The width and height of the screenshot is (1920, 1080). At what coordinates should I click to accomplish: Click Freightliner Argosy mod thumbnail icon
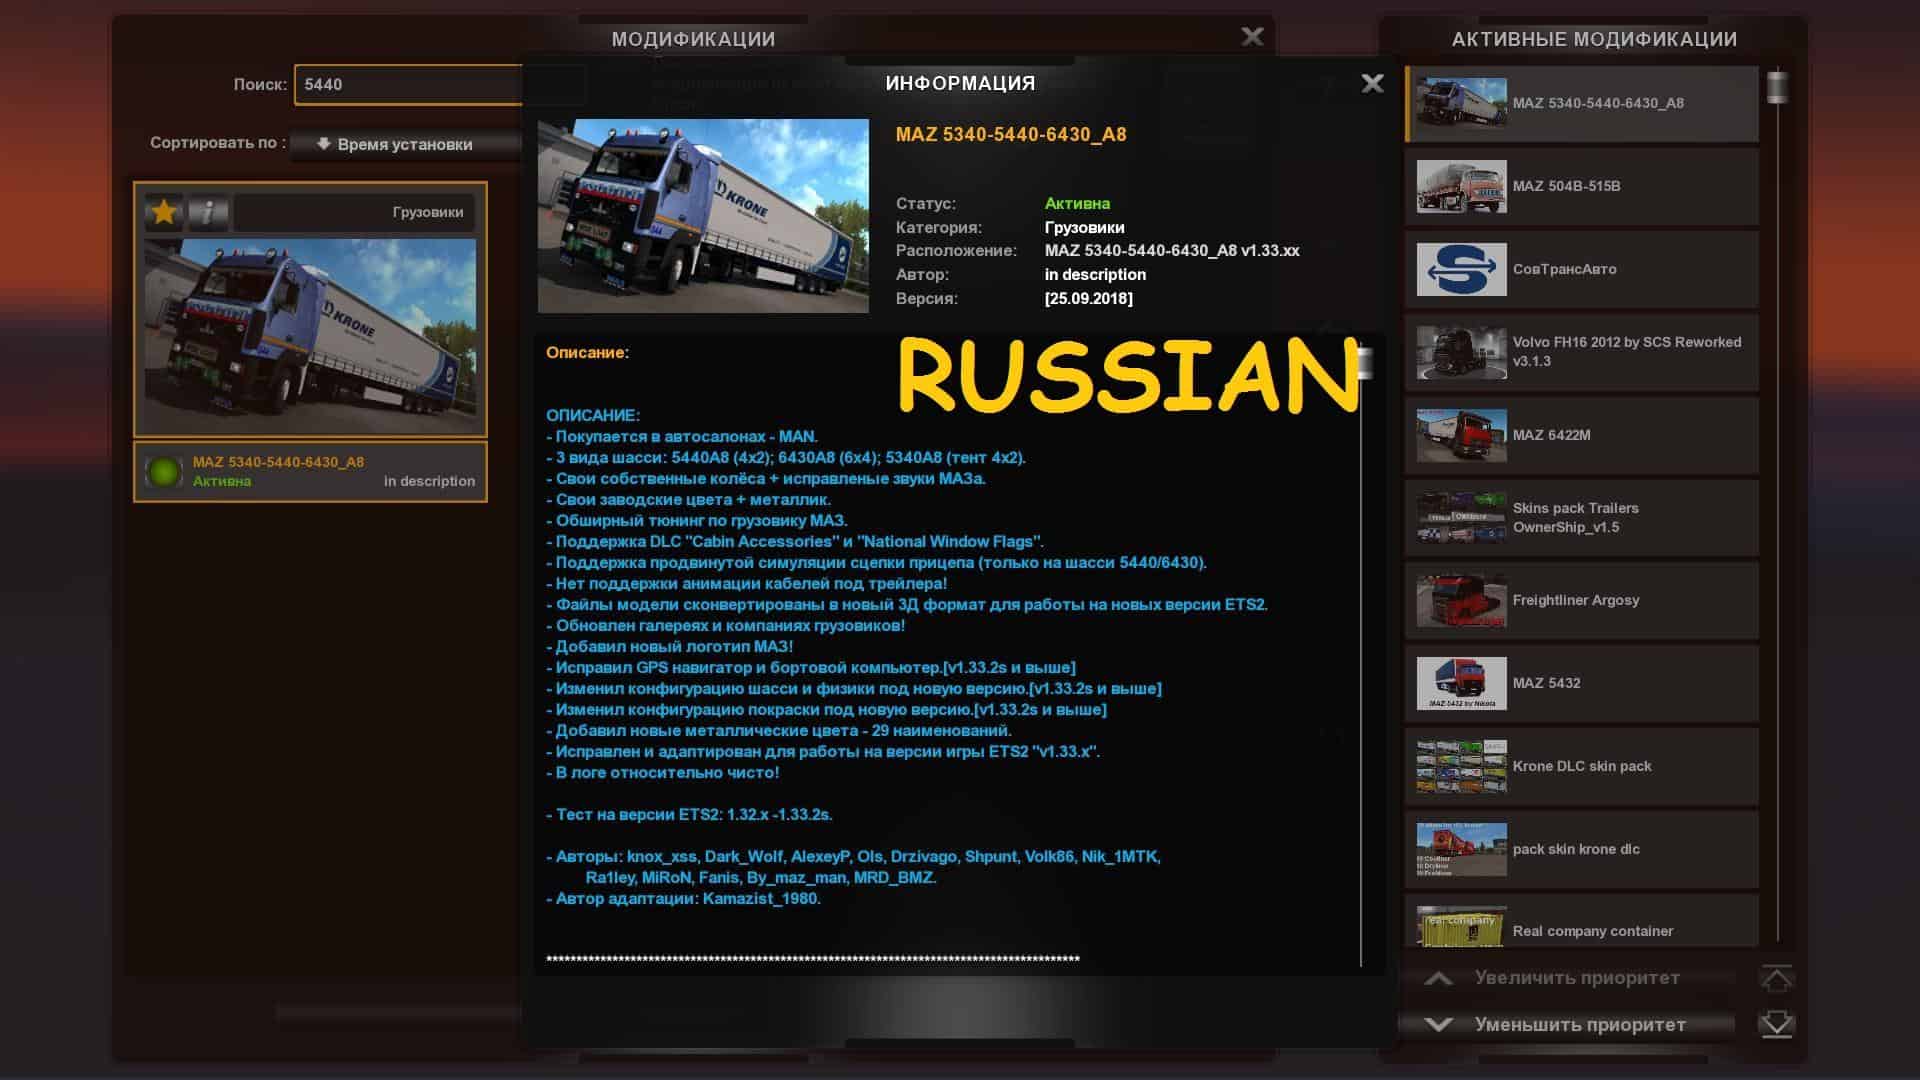click(1461, 600)
